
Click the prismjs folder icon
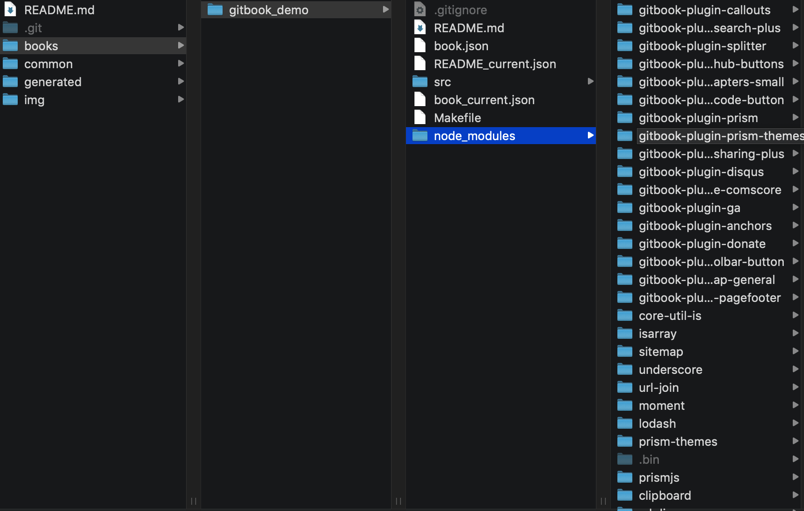point(625,477)
